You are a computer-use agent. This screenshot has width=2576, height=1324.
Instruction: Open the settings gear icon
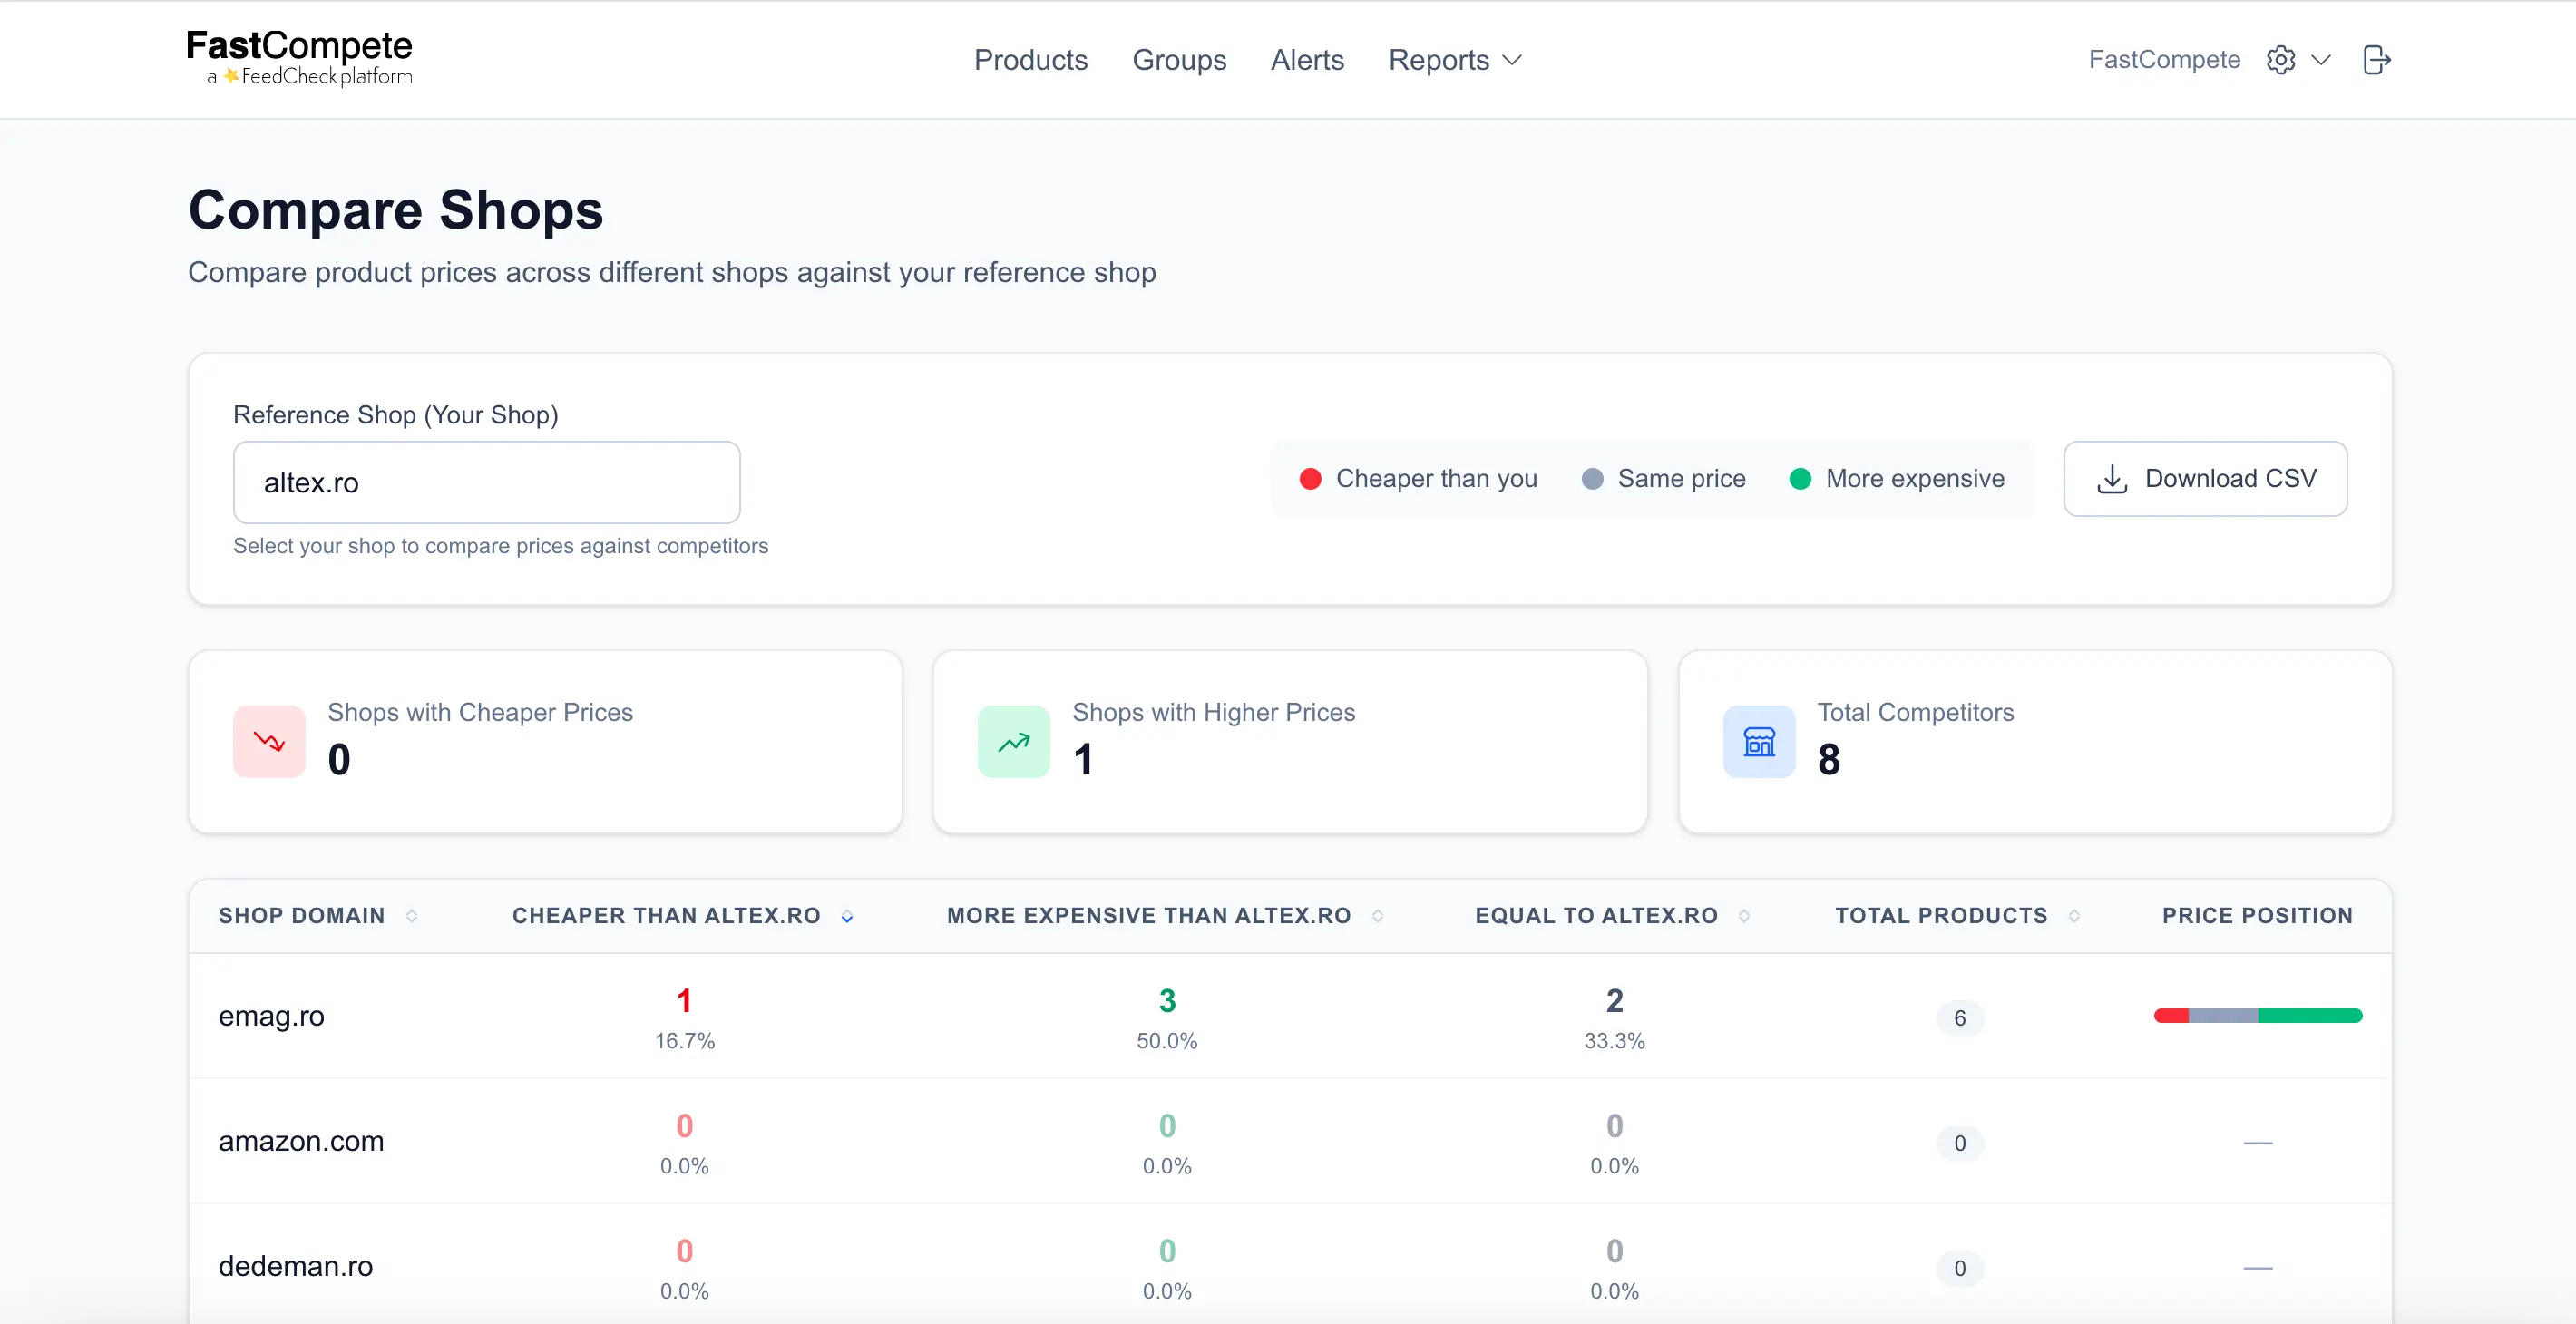(2280, 60)
